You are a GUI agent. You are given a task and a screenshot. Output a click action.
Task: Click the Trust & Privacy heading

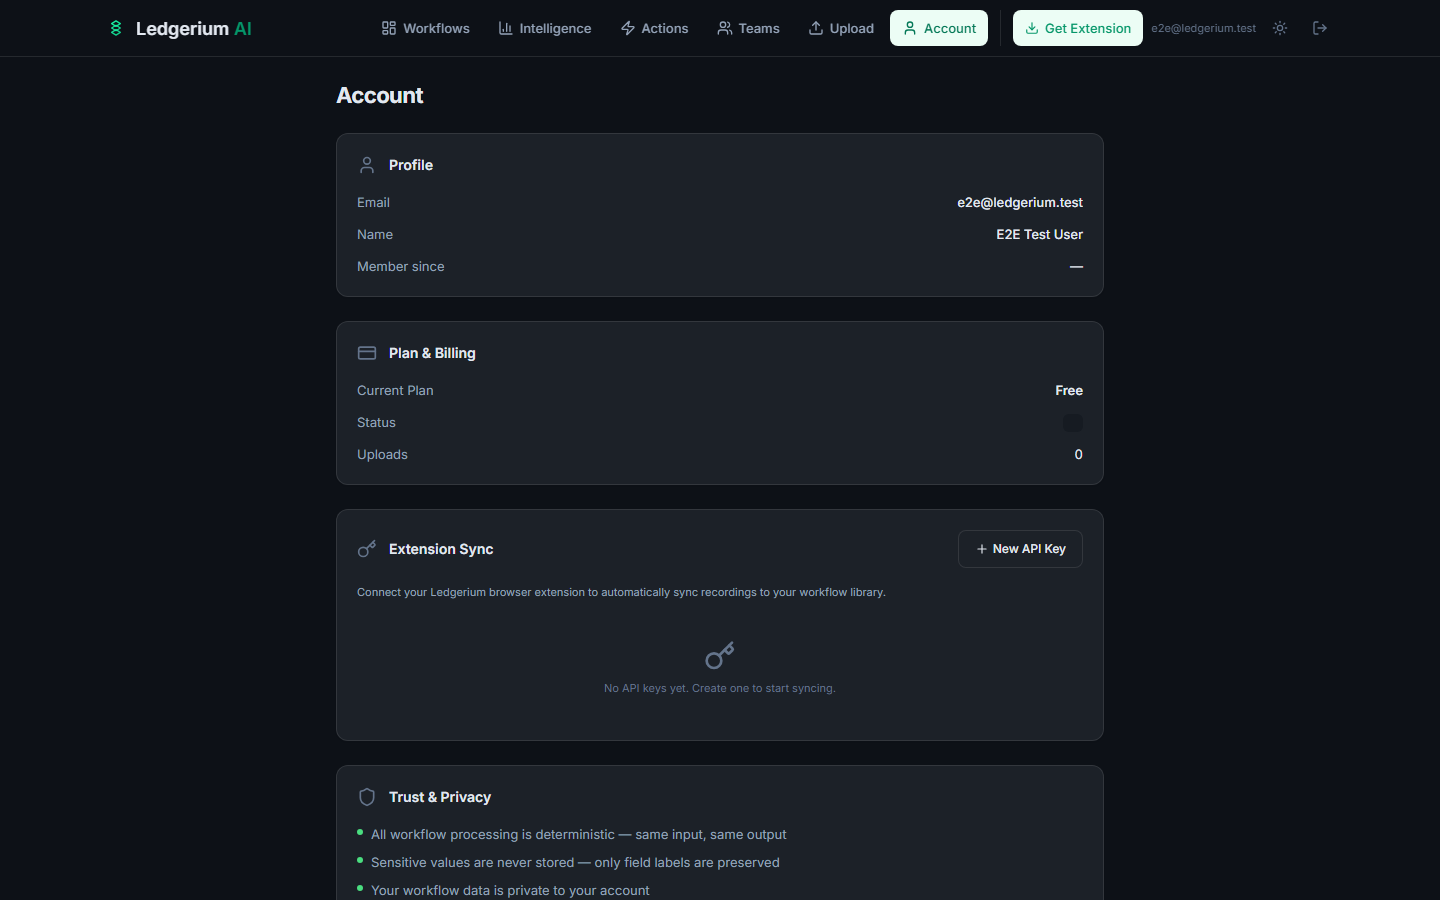point(440,797)
